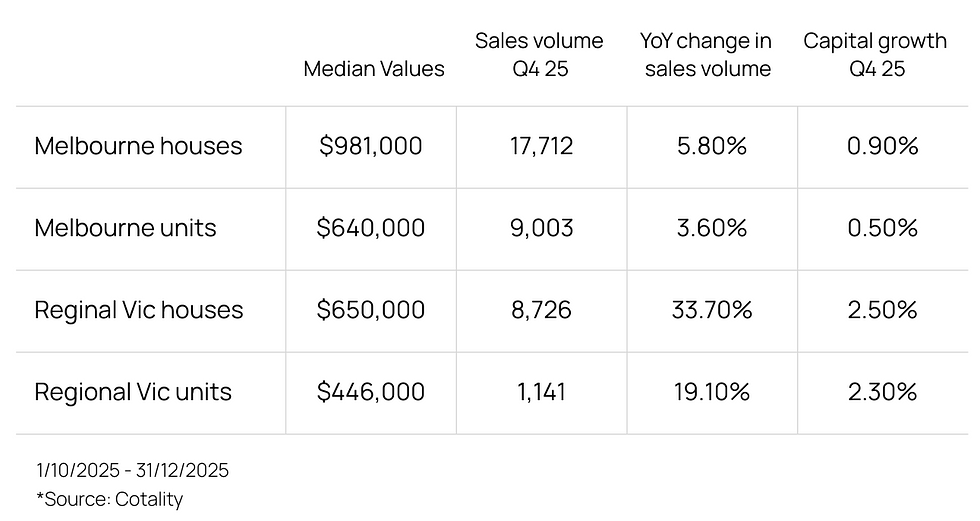The width and height of the screenshot is (980, 521).
Task: Click the Source: Cotality footnote
Action: pos(109,498)
